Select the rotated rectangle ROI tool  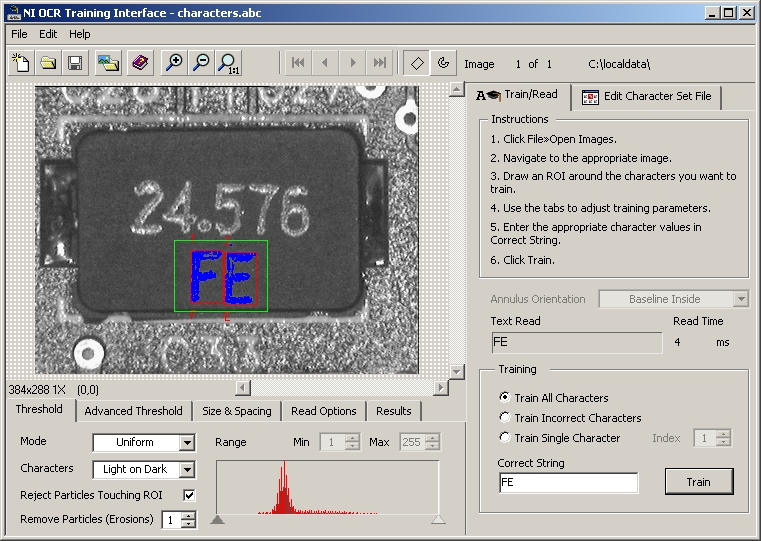tap(417, 63)
